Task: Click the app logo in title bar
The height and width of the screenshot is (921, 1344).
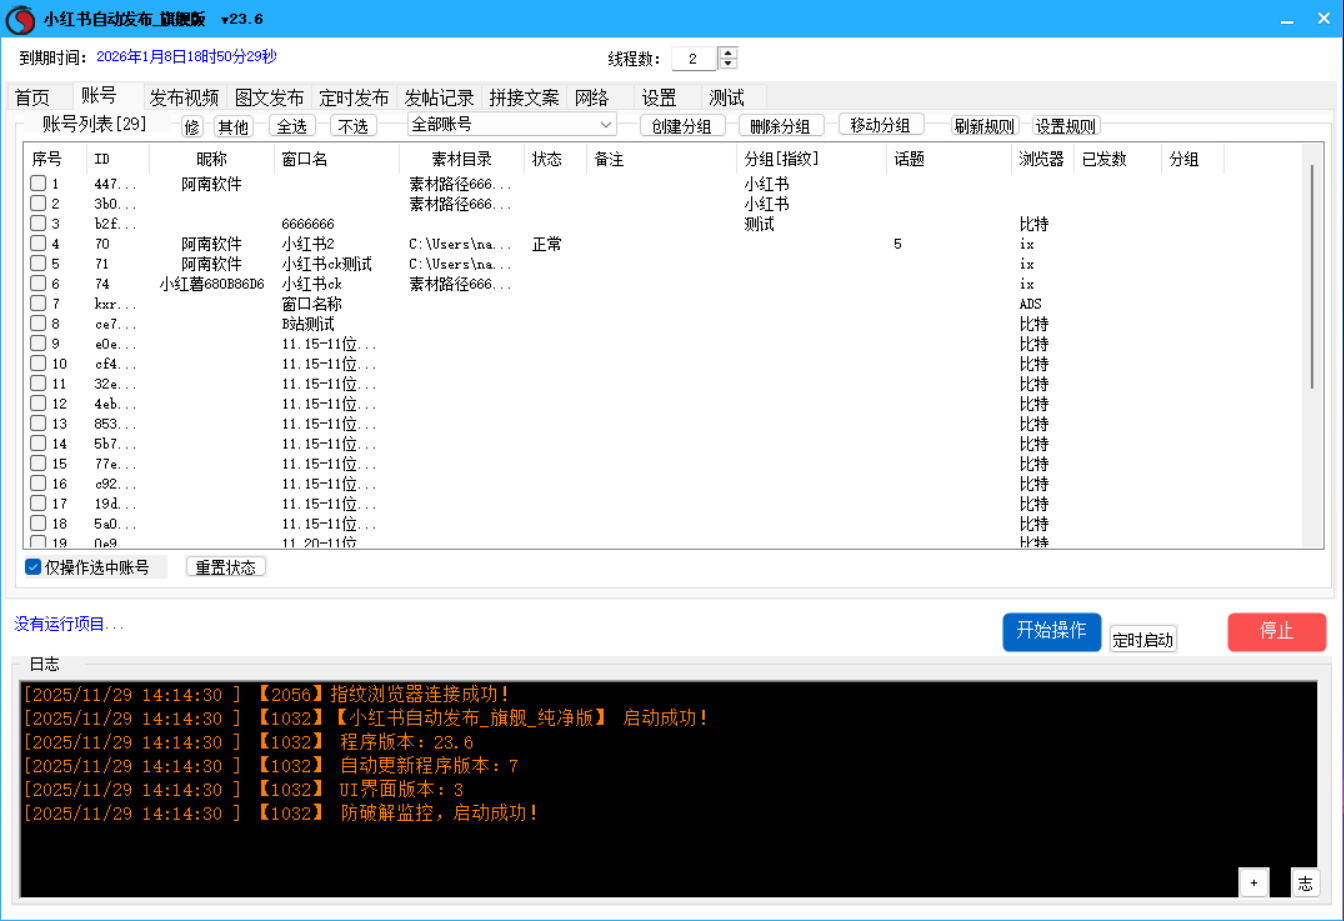Action: coord(20,19)
